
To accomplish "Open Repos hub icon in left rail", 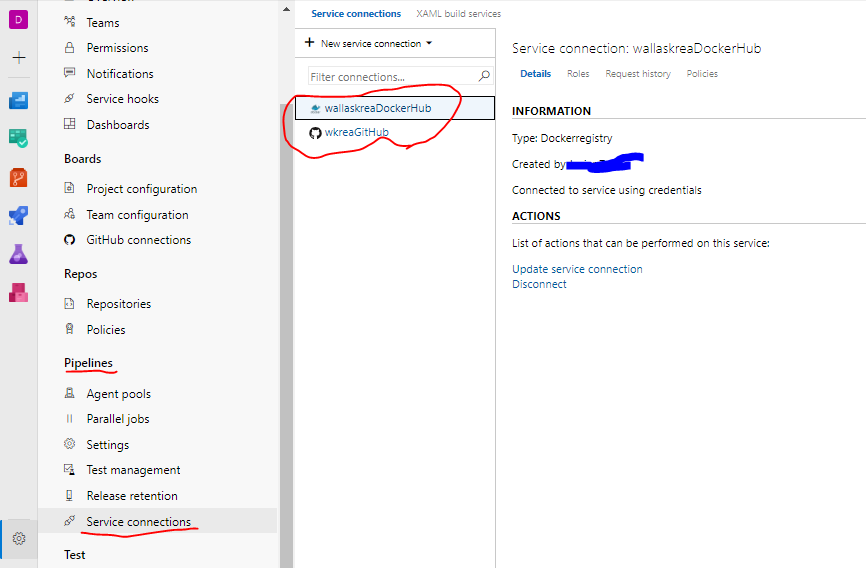I will click(18, 177).
